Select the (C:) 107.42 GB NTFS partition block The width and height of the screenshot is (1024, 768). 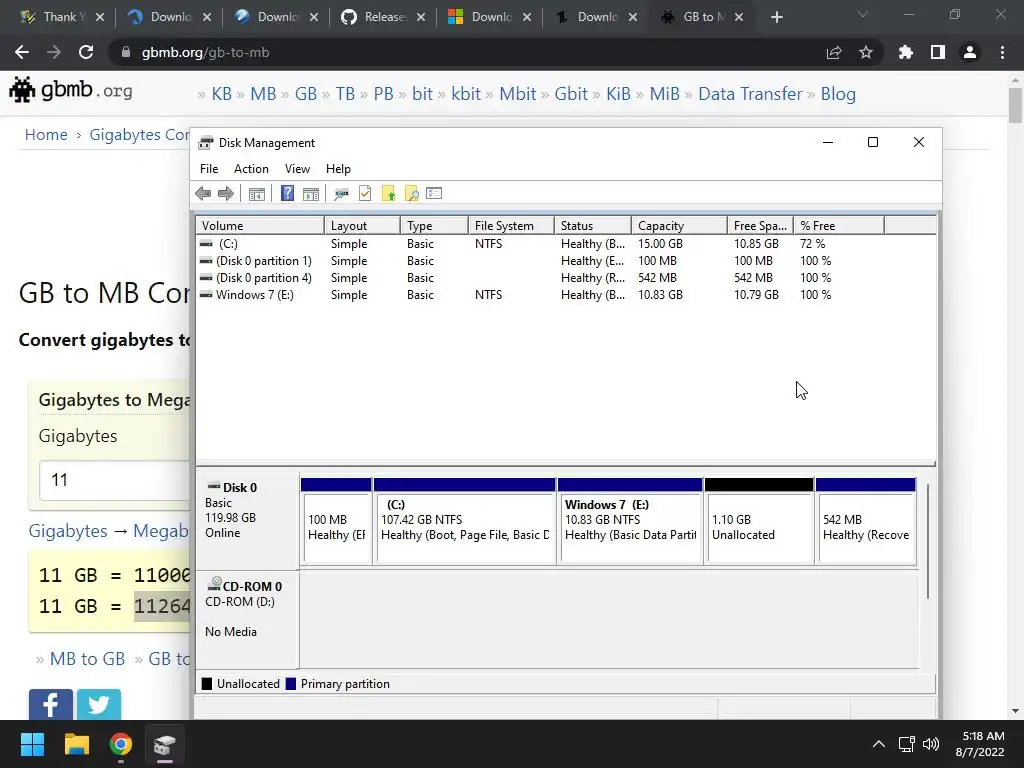click(x=464, y=521)
